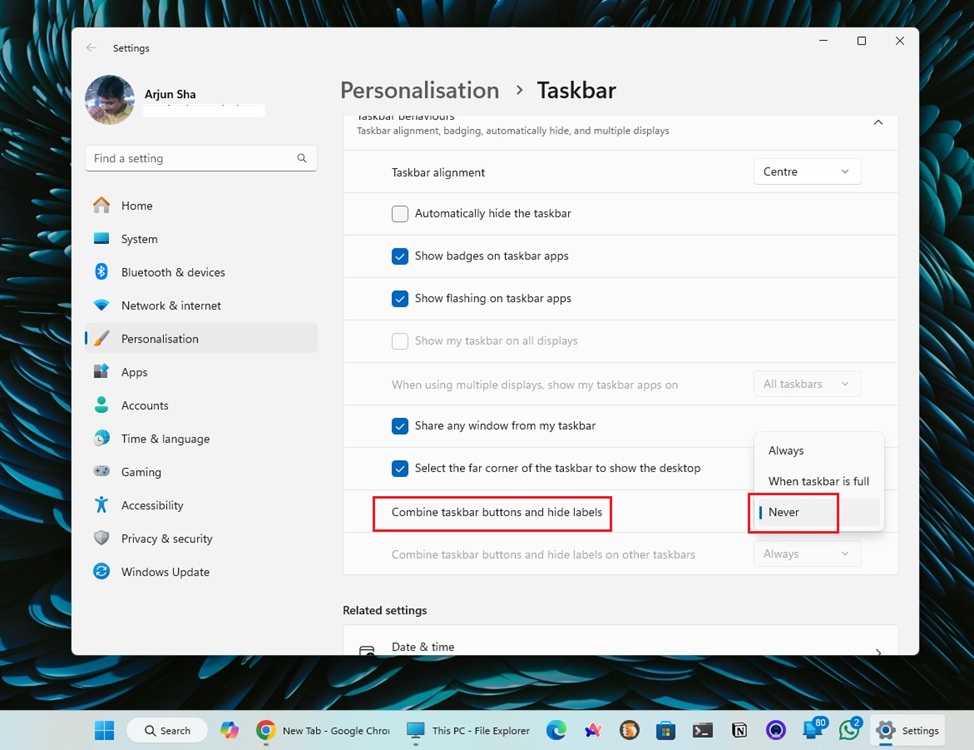974x750 pixels.
Task: Click the Privacy & security shield icon
Action: (101, 538)
